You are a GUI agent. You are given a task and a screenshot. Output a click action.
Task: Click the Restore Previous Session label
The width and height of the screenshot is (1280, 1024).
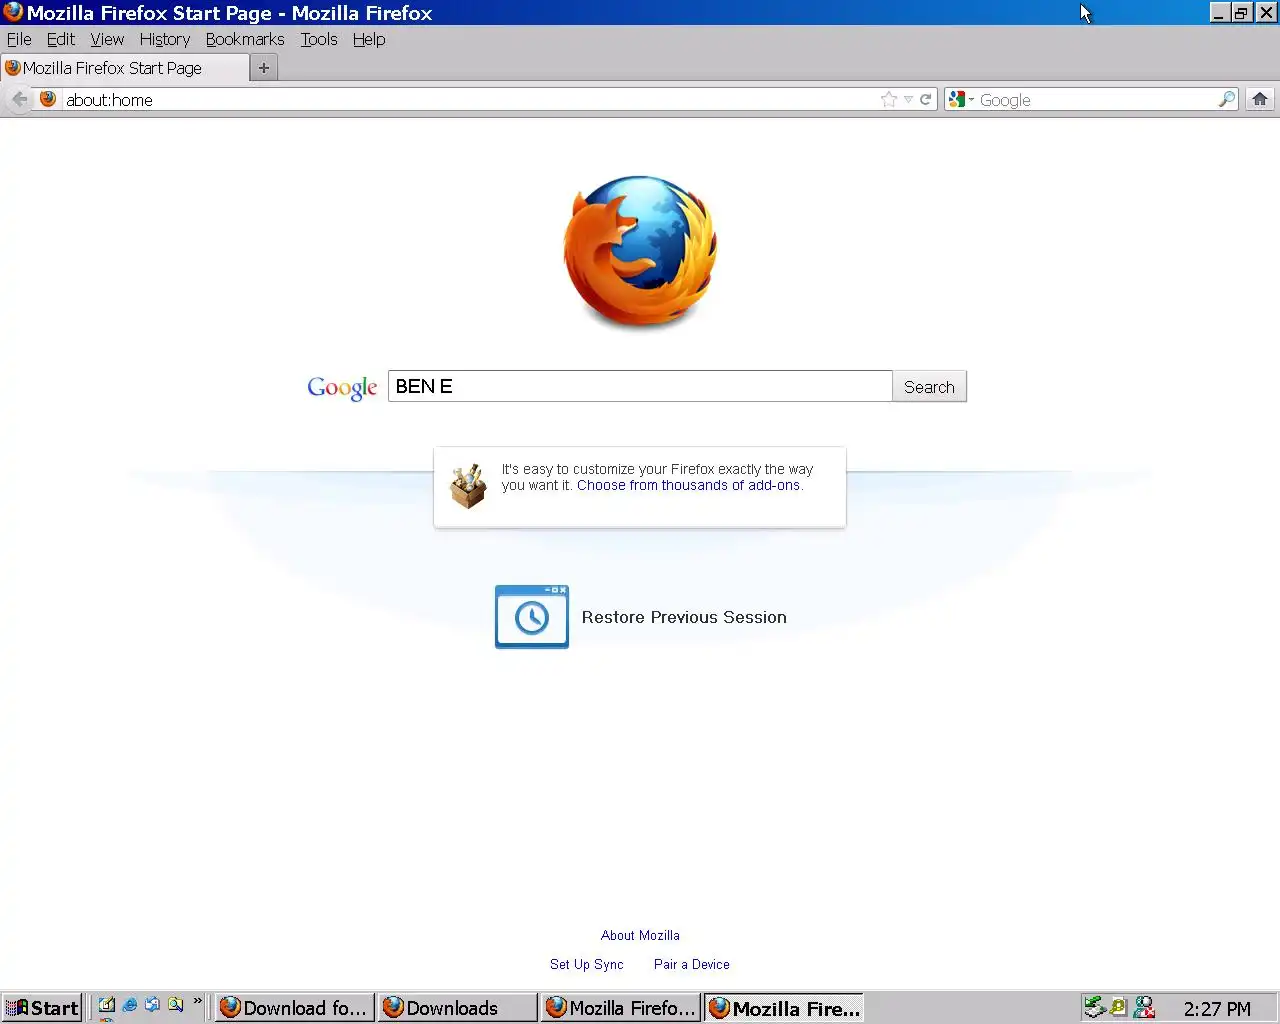point(684,617)
